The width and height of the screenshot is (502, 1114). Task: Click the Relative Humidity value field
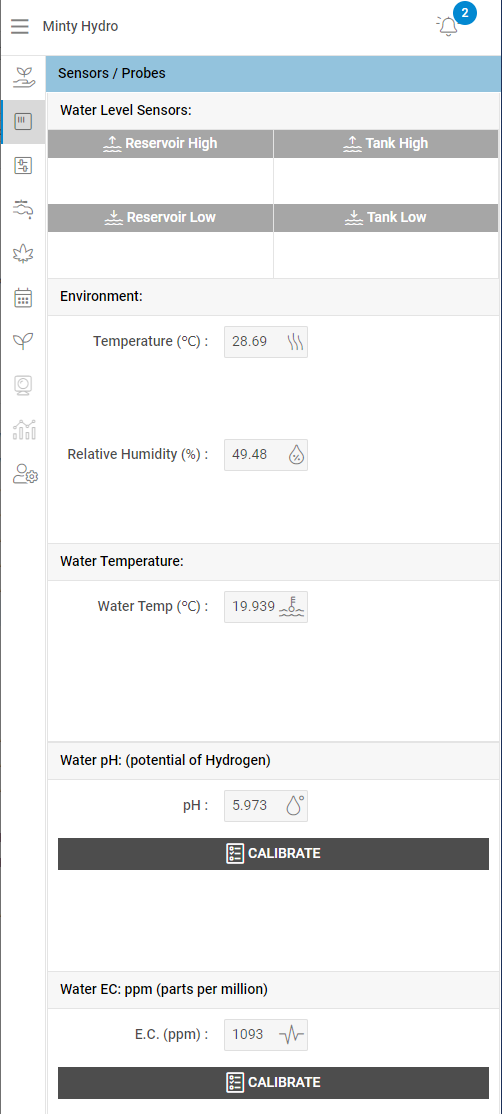pyautogui.click(x=266, y=455)
